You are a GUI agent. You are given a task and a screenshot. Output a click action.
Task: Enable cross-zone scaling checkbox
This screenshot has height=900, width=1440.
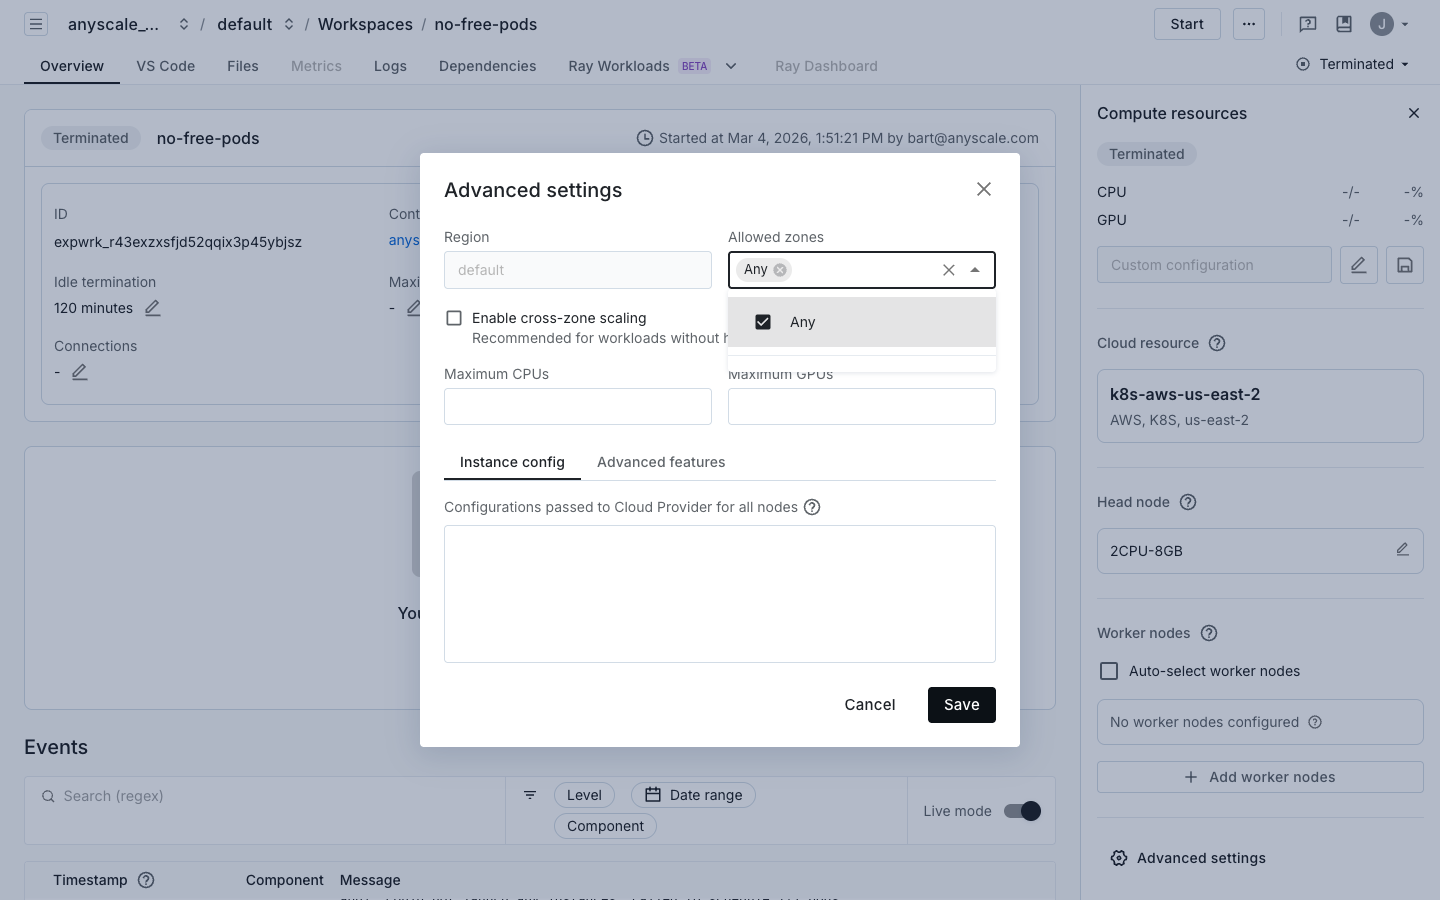pyautogui.click(x=454, y=318)
